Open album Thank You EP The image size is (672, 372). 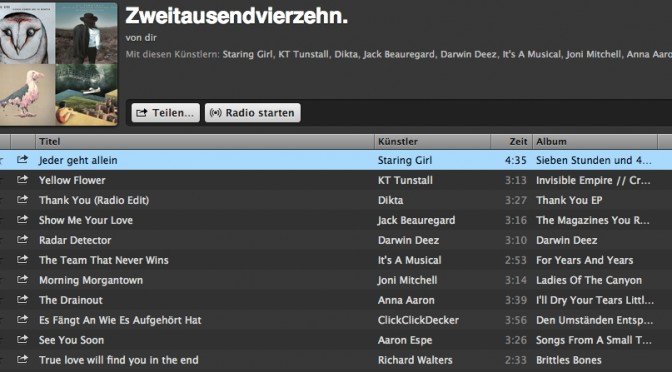569,200
